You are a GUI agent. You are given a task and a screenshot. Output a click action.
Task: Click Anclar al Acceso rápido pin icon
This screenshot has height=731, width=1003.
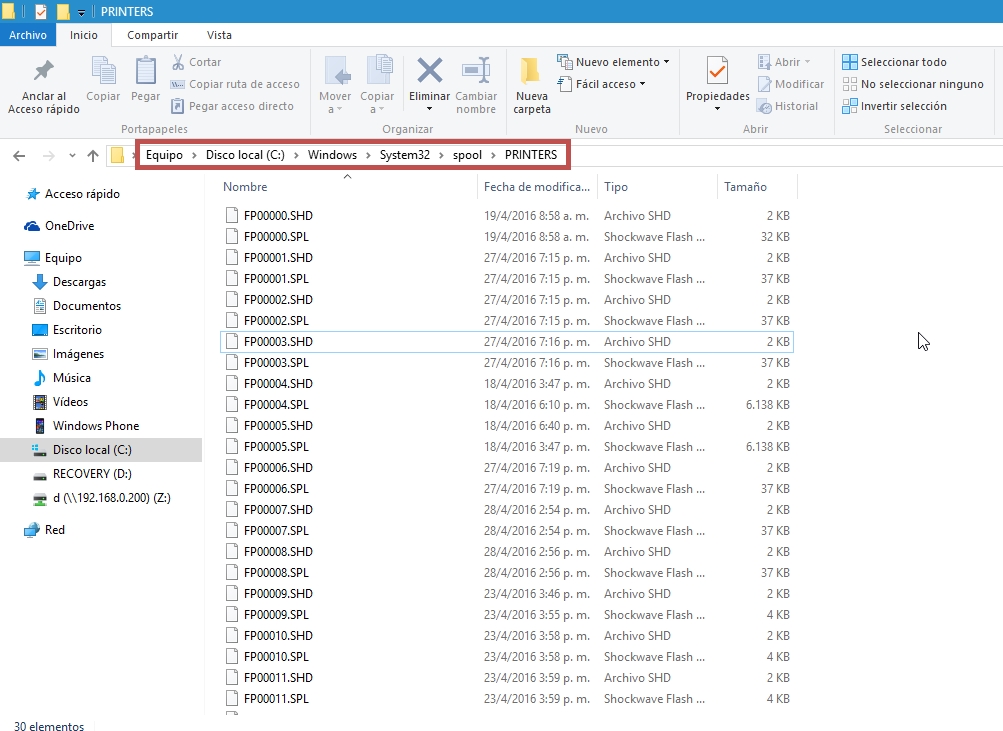click(x=43, y=70)
